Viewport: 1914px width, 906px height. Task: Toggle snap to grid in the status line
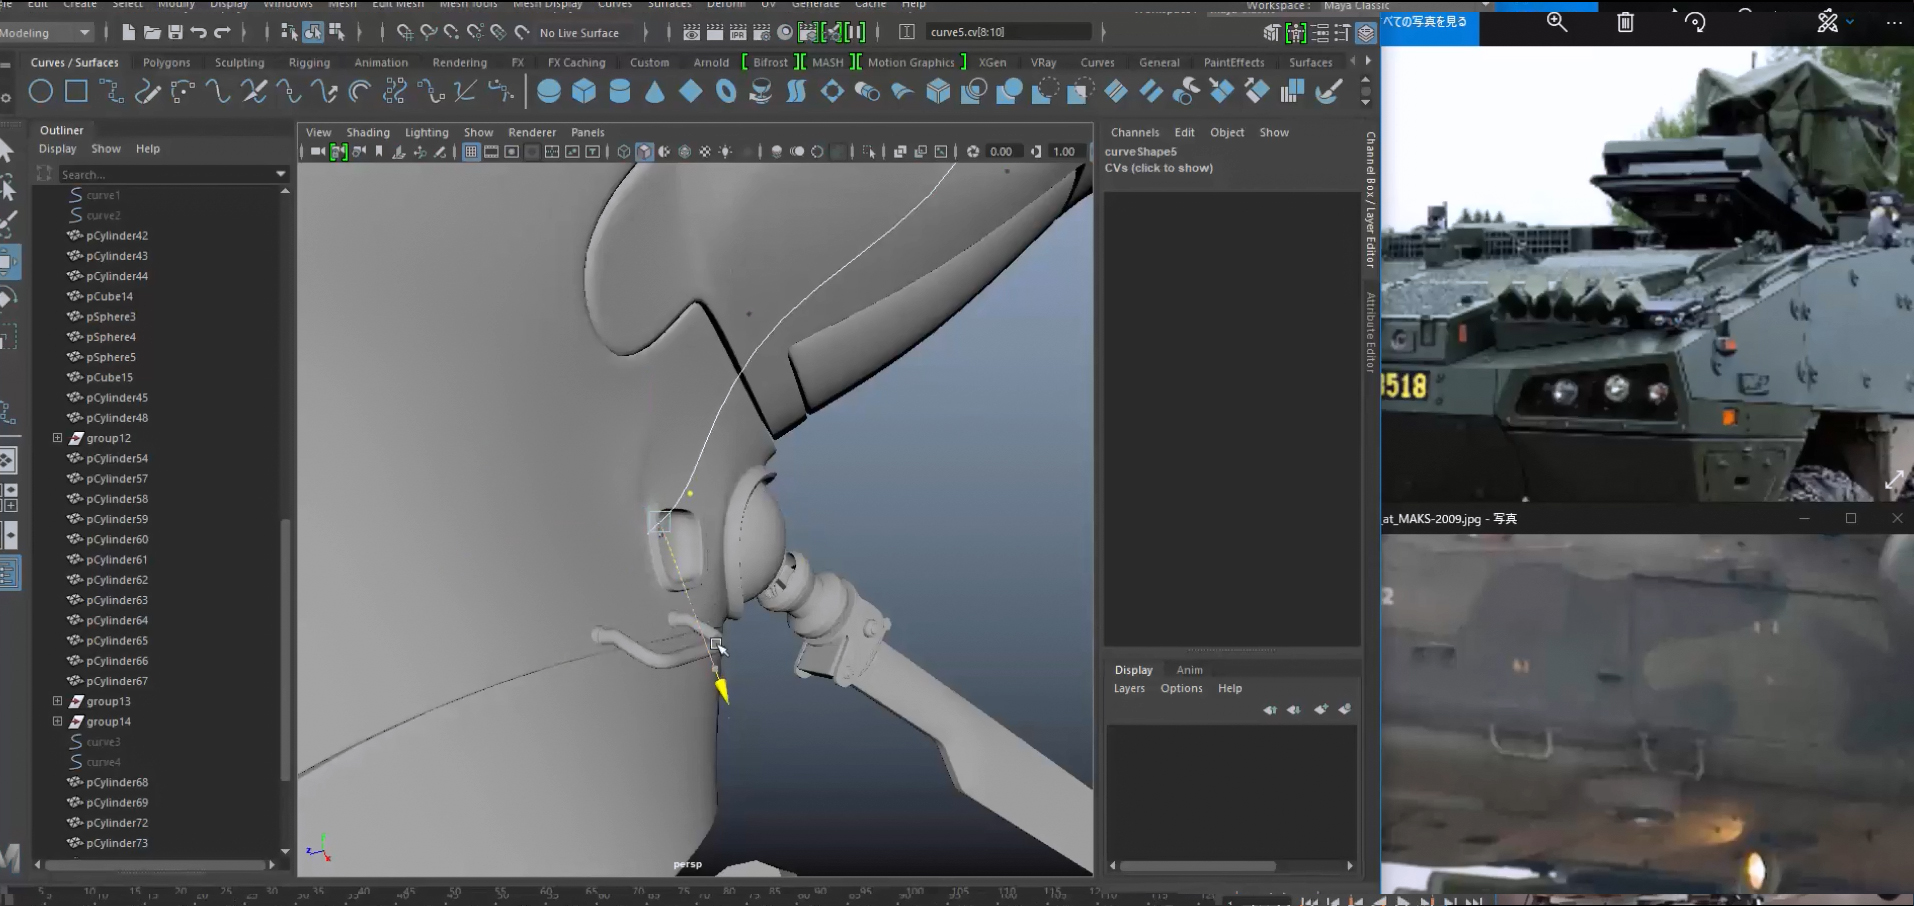pos(406,31)
